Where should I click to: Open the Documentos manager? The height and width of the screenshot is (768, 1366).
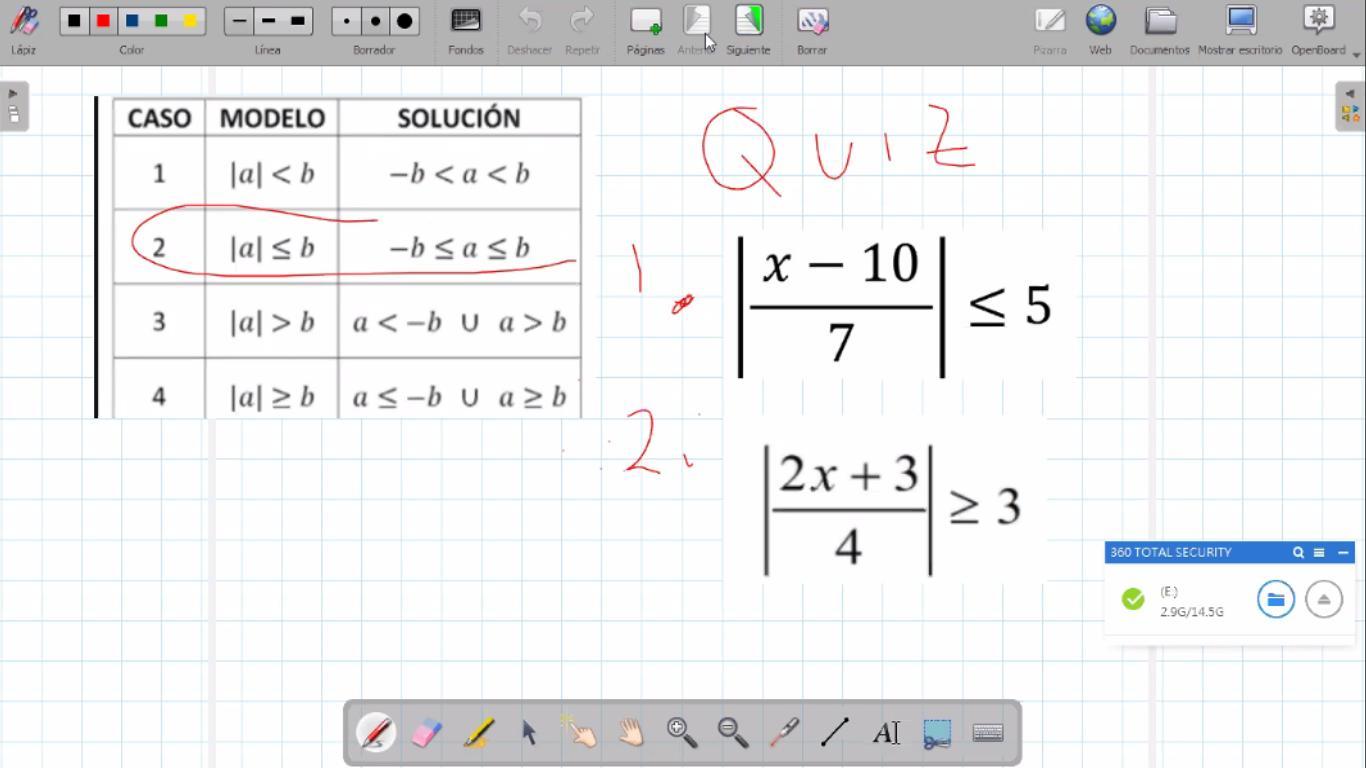pos(1160,30)
